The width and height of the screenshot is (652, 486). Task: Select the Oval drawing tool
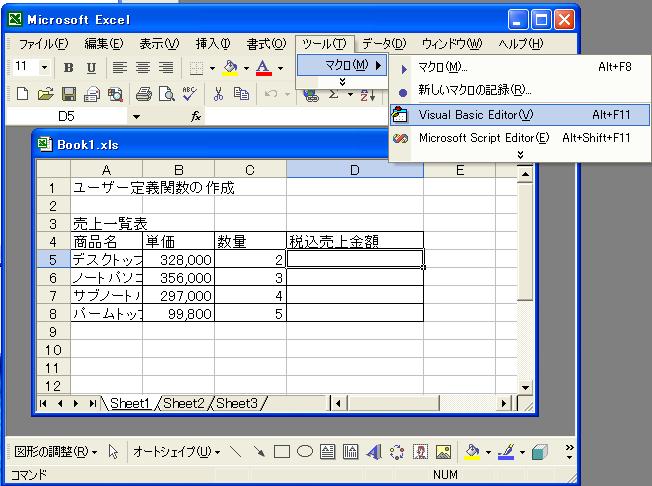tap(305, 451)
